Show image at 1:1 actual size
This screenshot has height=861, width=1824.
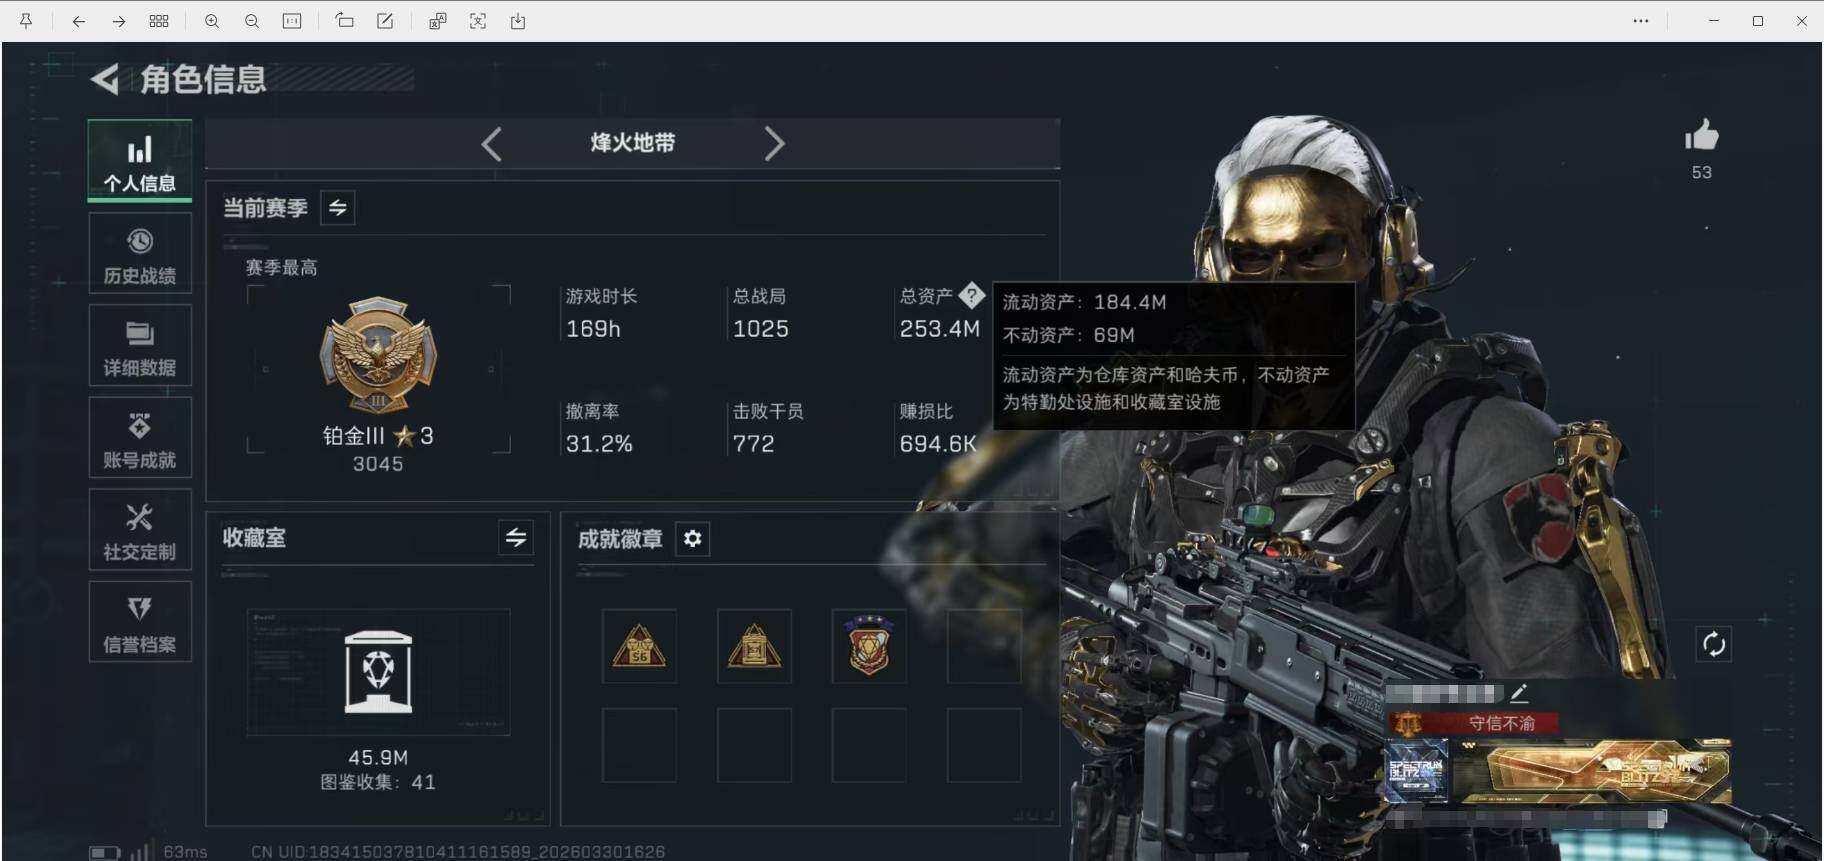click(292, 21)
